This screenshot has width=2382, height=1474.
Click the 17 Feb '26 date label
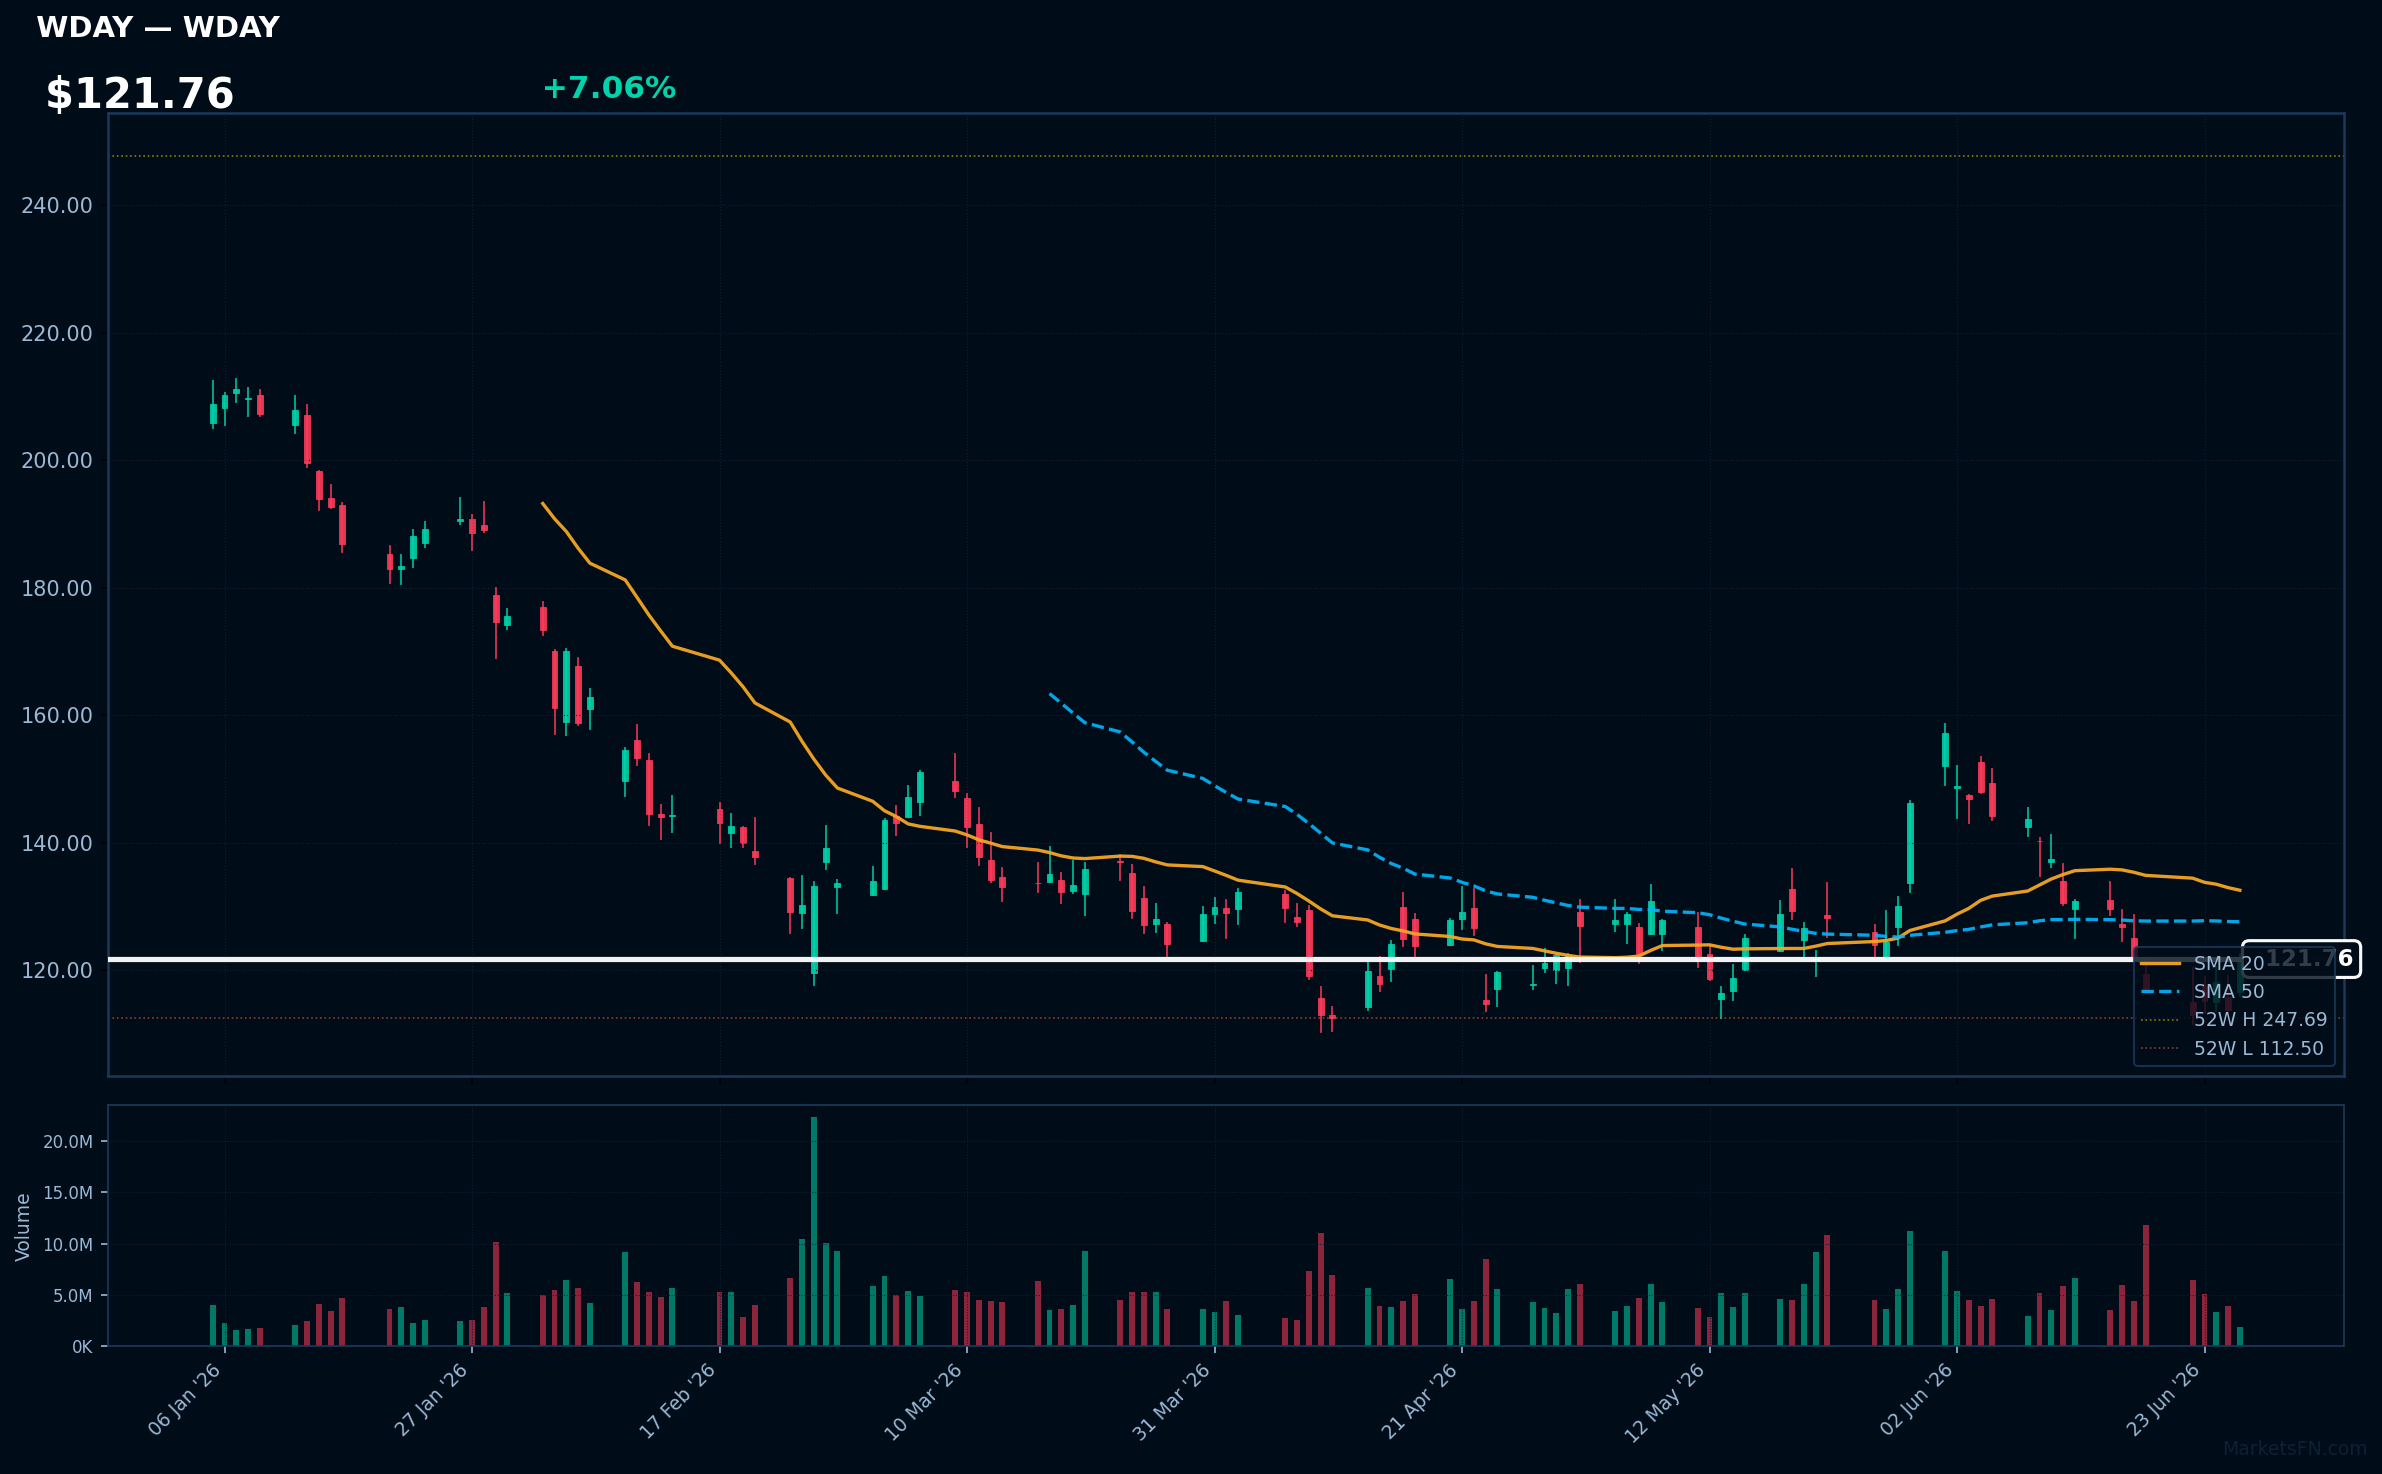(x=679, y=1400)
